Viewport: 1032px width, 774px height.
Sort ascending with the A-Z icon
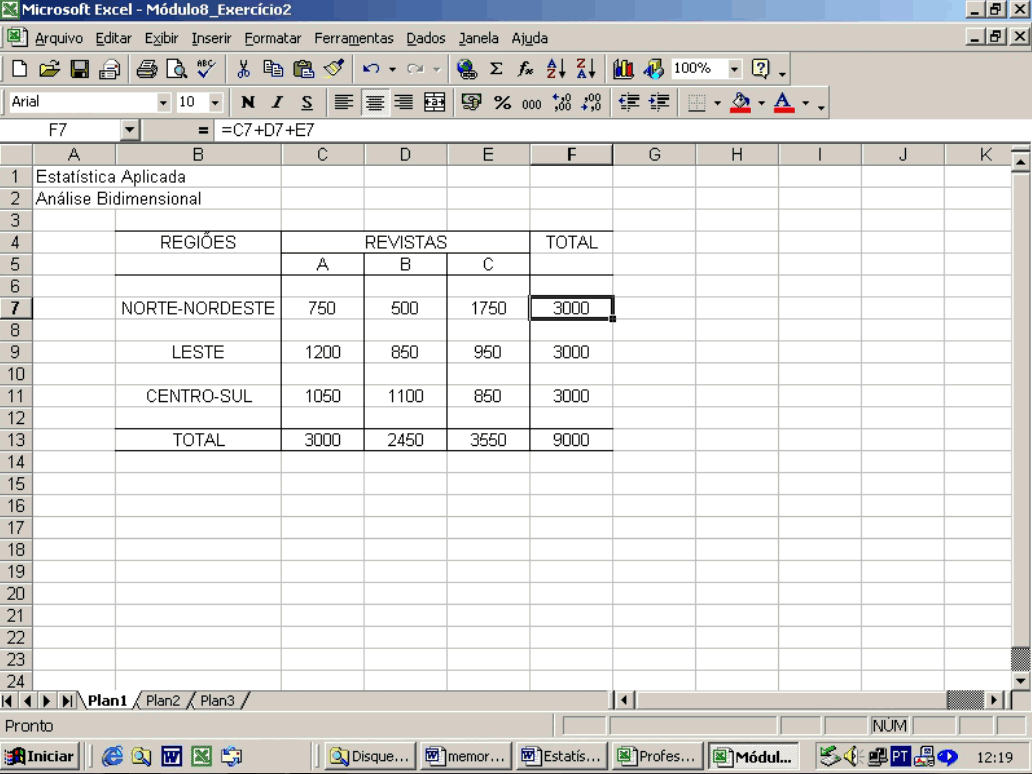[x=558, y=69]
